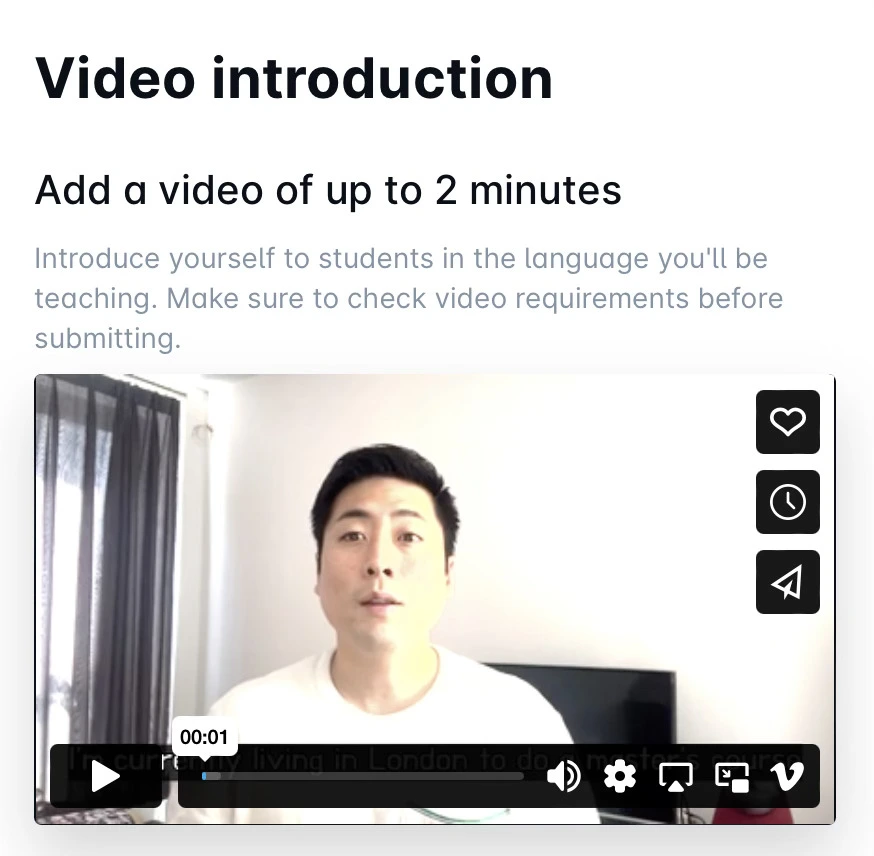The image size is (874, 856).
Task: Add video to Watch Later clock icon
Action: click(x=788, y=502)
